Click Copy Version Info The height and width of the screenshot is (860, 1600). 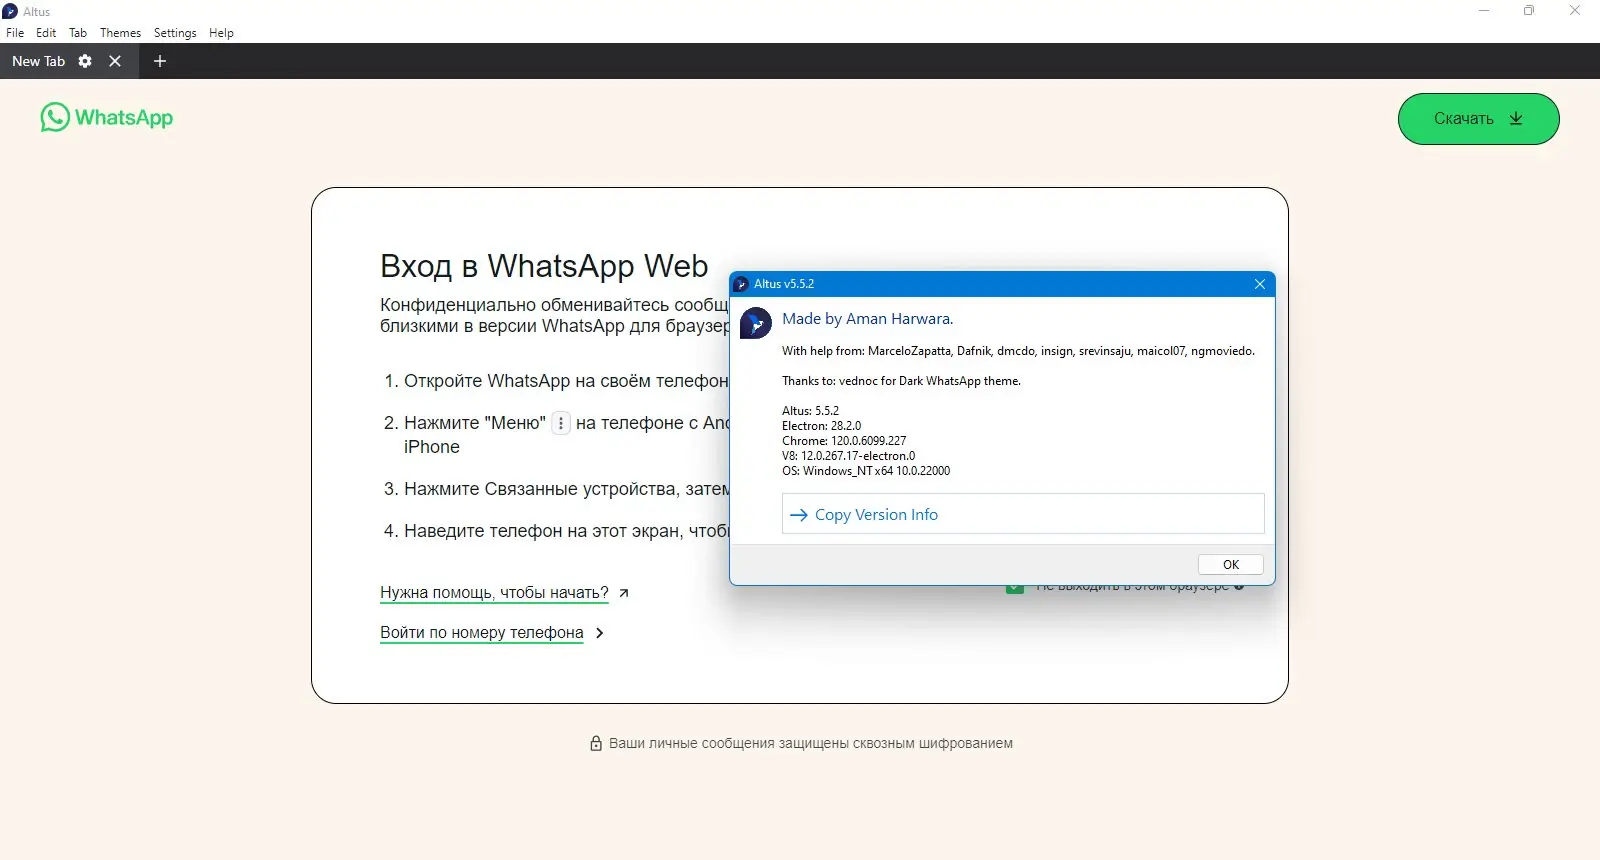point(1023,514)
